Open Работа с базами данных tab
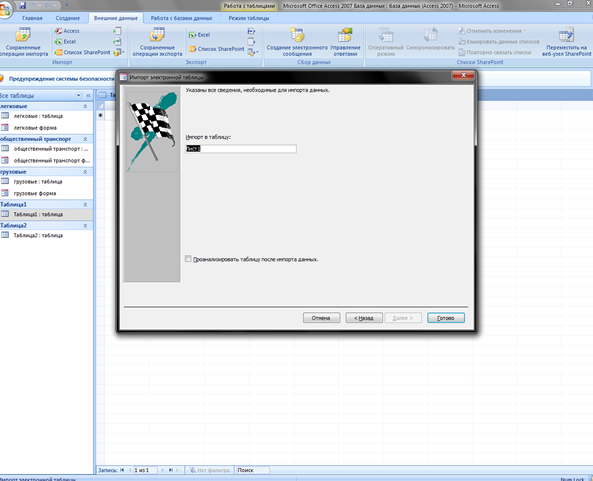 click(x=182, y=18)
